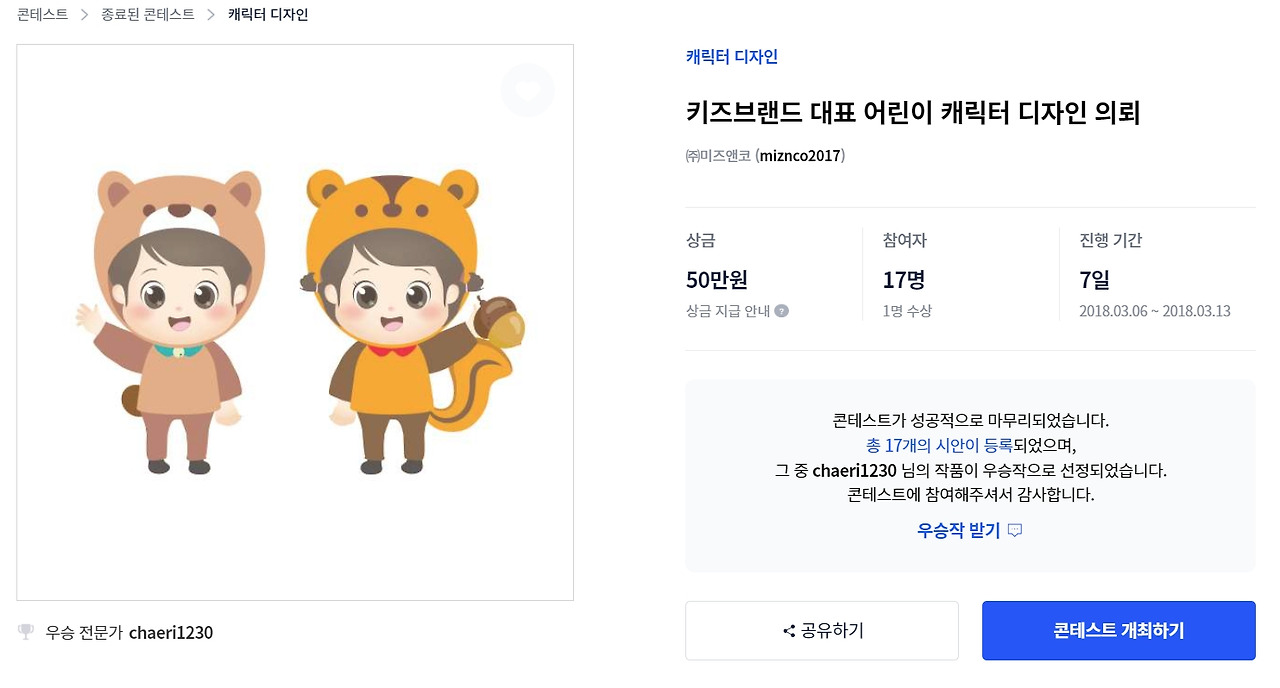Click the trophy icon beside 우승 전문가

pos(26,632)
